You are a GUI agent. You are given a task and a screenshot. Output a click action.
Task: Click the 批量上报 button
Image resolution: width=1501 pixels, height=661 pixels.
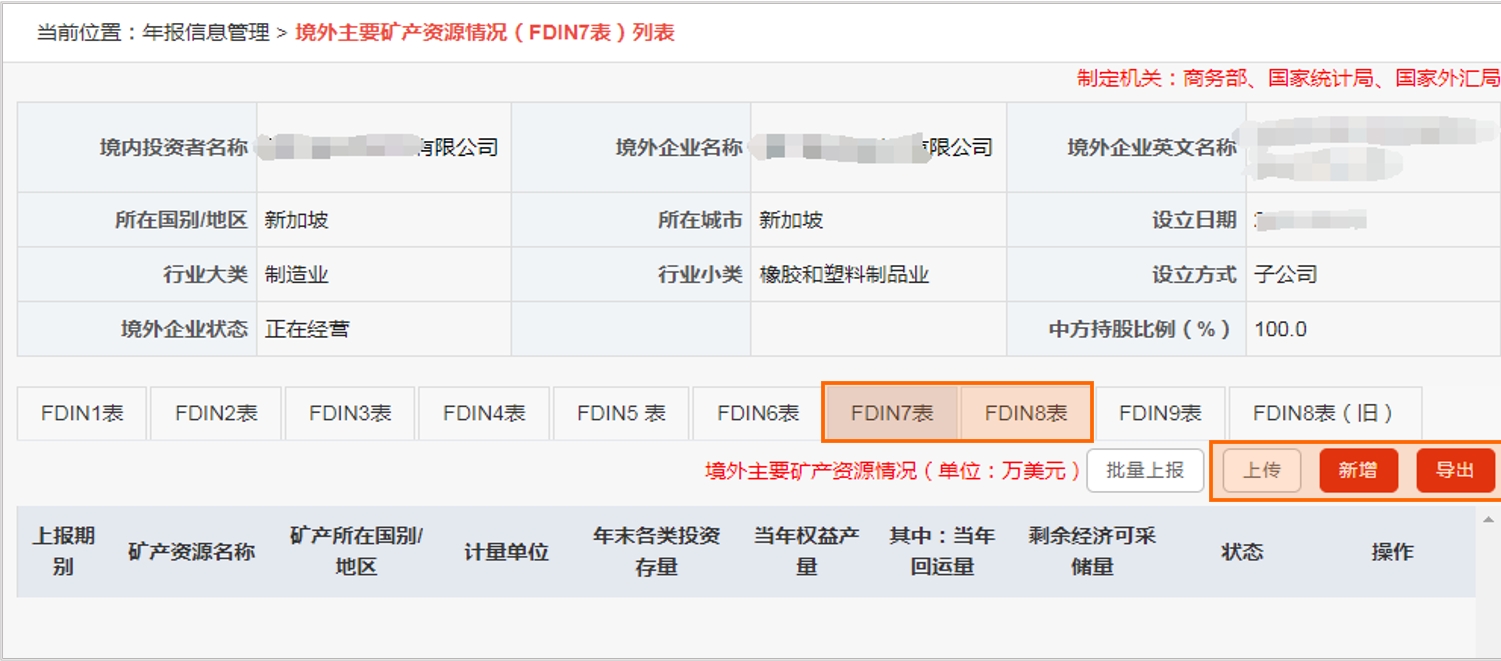click(x=1144, y=470)
